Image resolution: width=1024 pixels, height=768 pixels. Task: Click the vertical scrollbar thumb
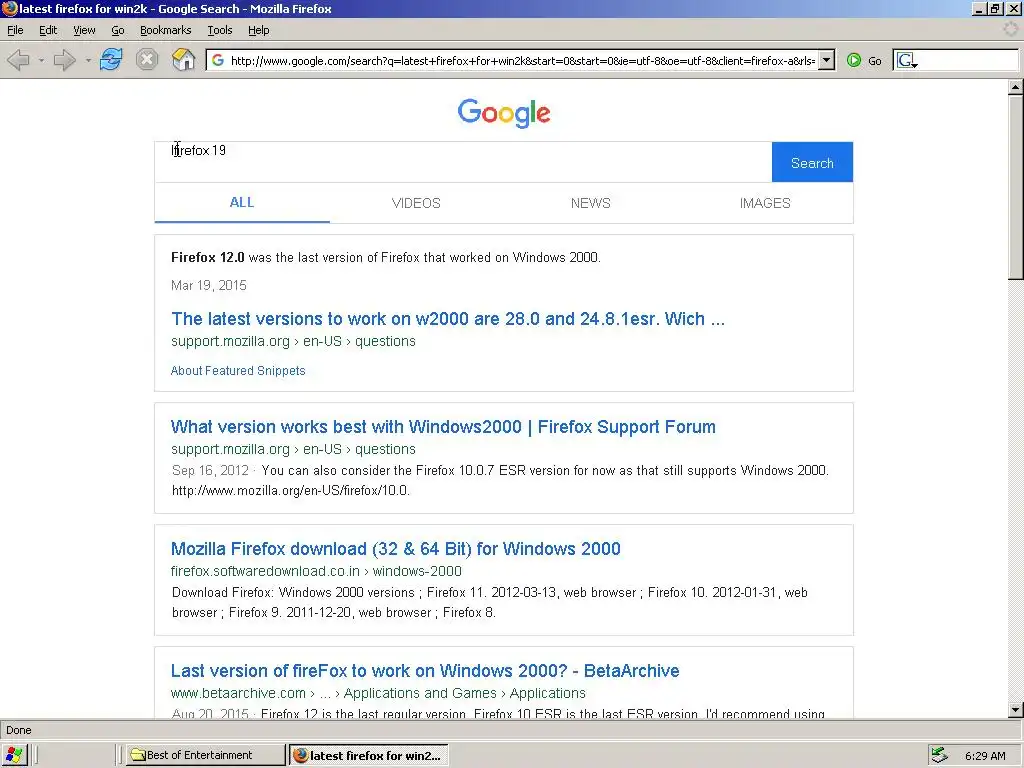1016,187
